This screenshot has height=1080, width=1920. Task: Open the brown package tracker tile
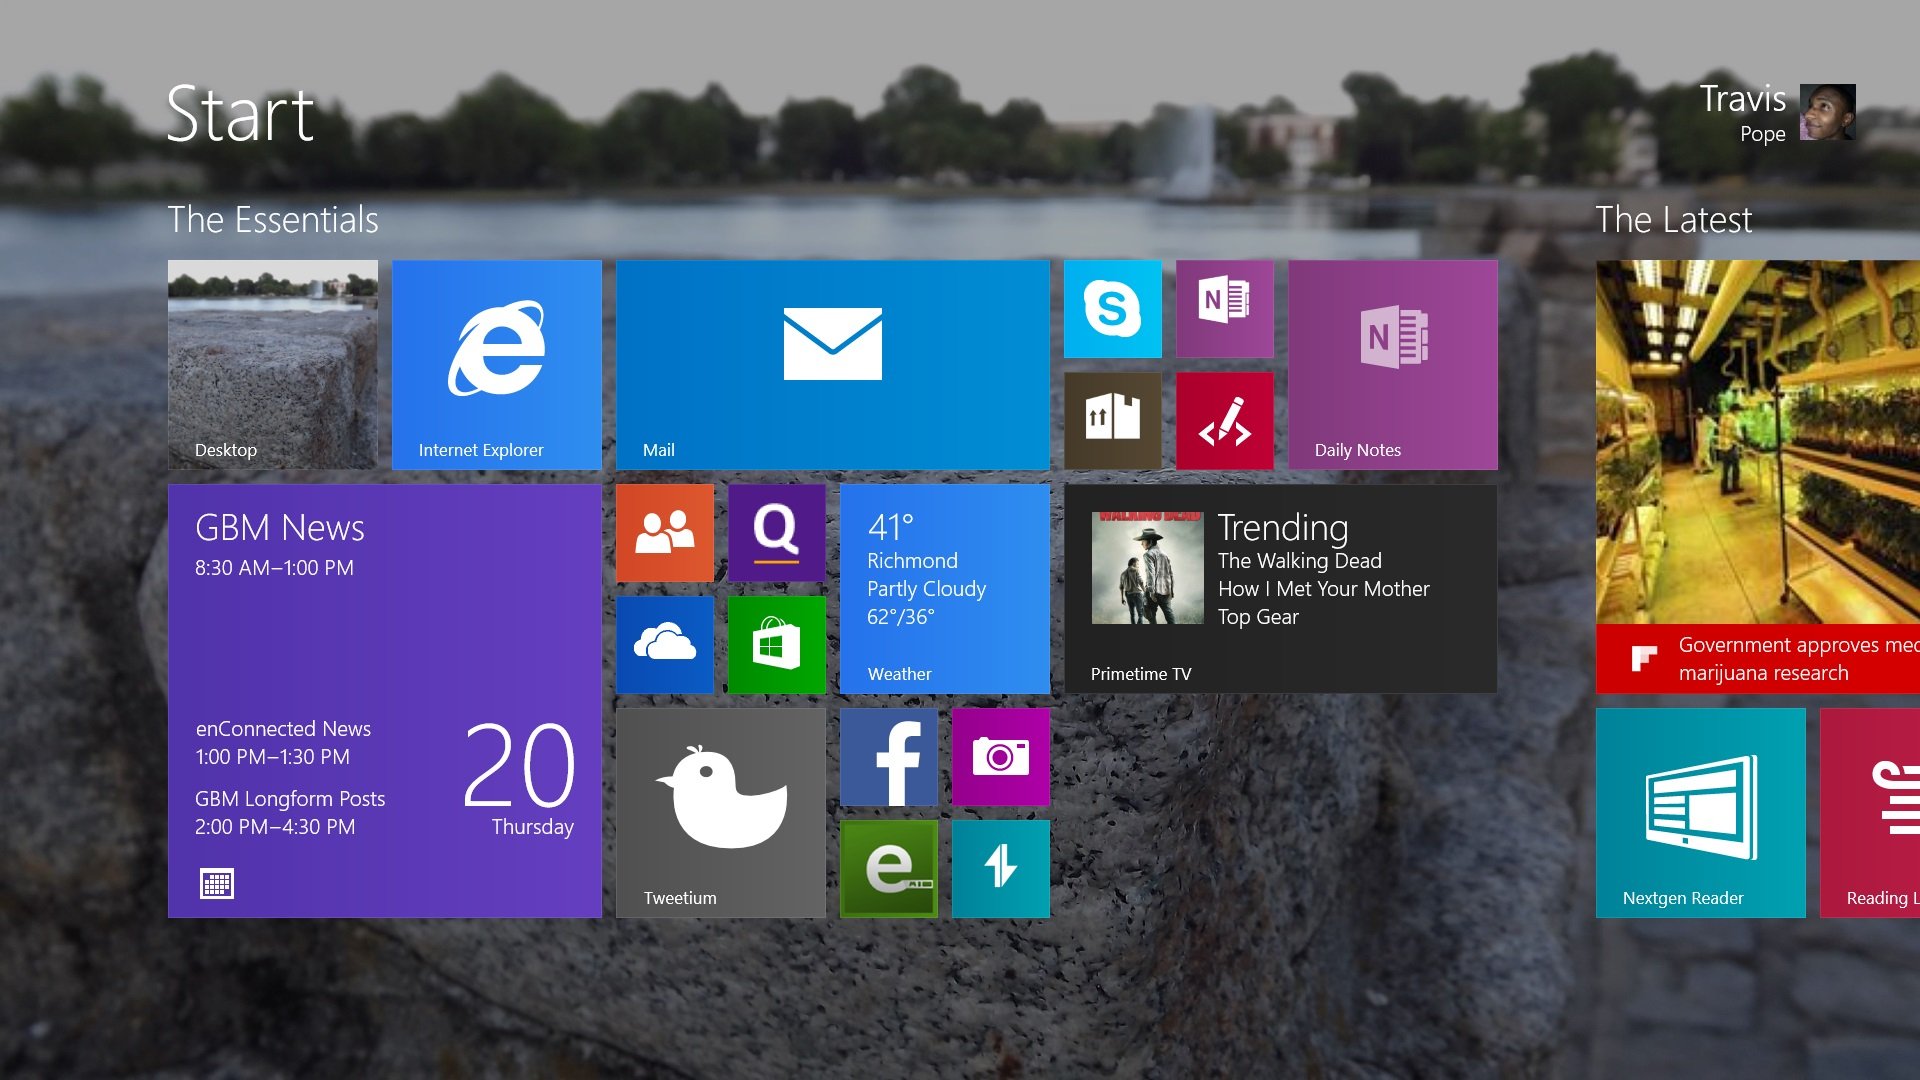click(1113, 421)
